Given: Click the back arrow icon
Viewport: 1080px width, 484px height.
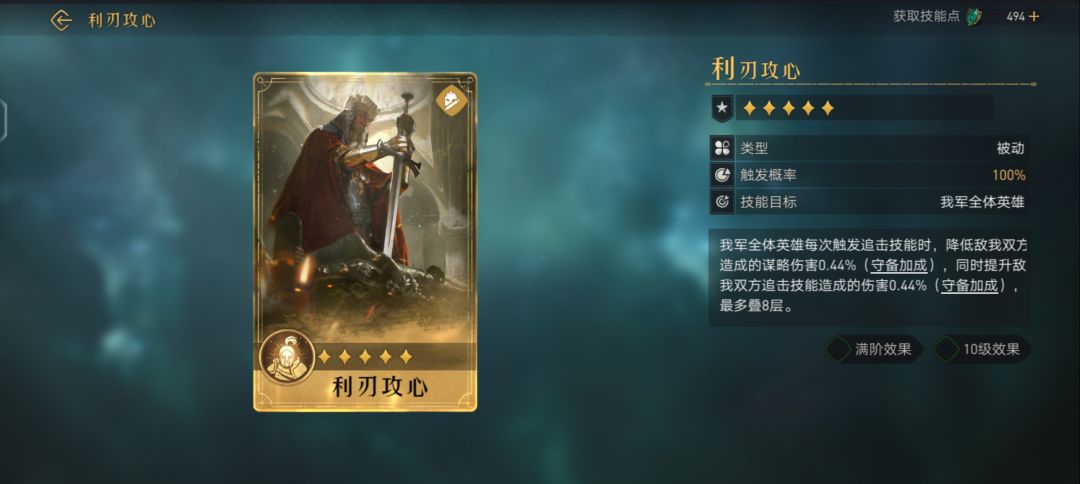Looking at the screenshot, I should [61, 21].
